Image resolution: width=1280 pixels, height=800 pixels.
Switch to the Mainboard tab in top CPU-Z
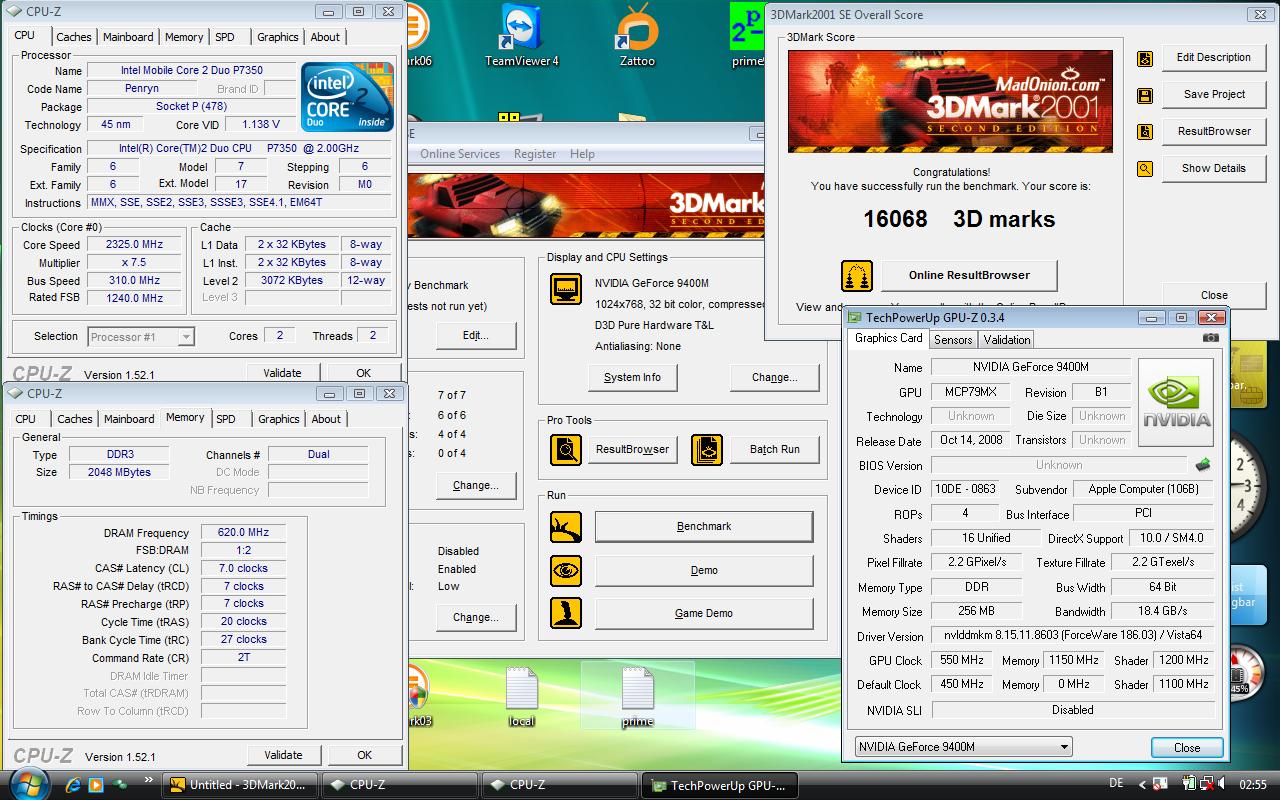click(x=128, y=37)
